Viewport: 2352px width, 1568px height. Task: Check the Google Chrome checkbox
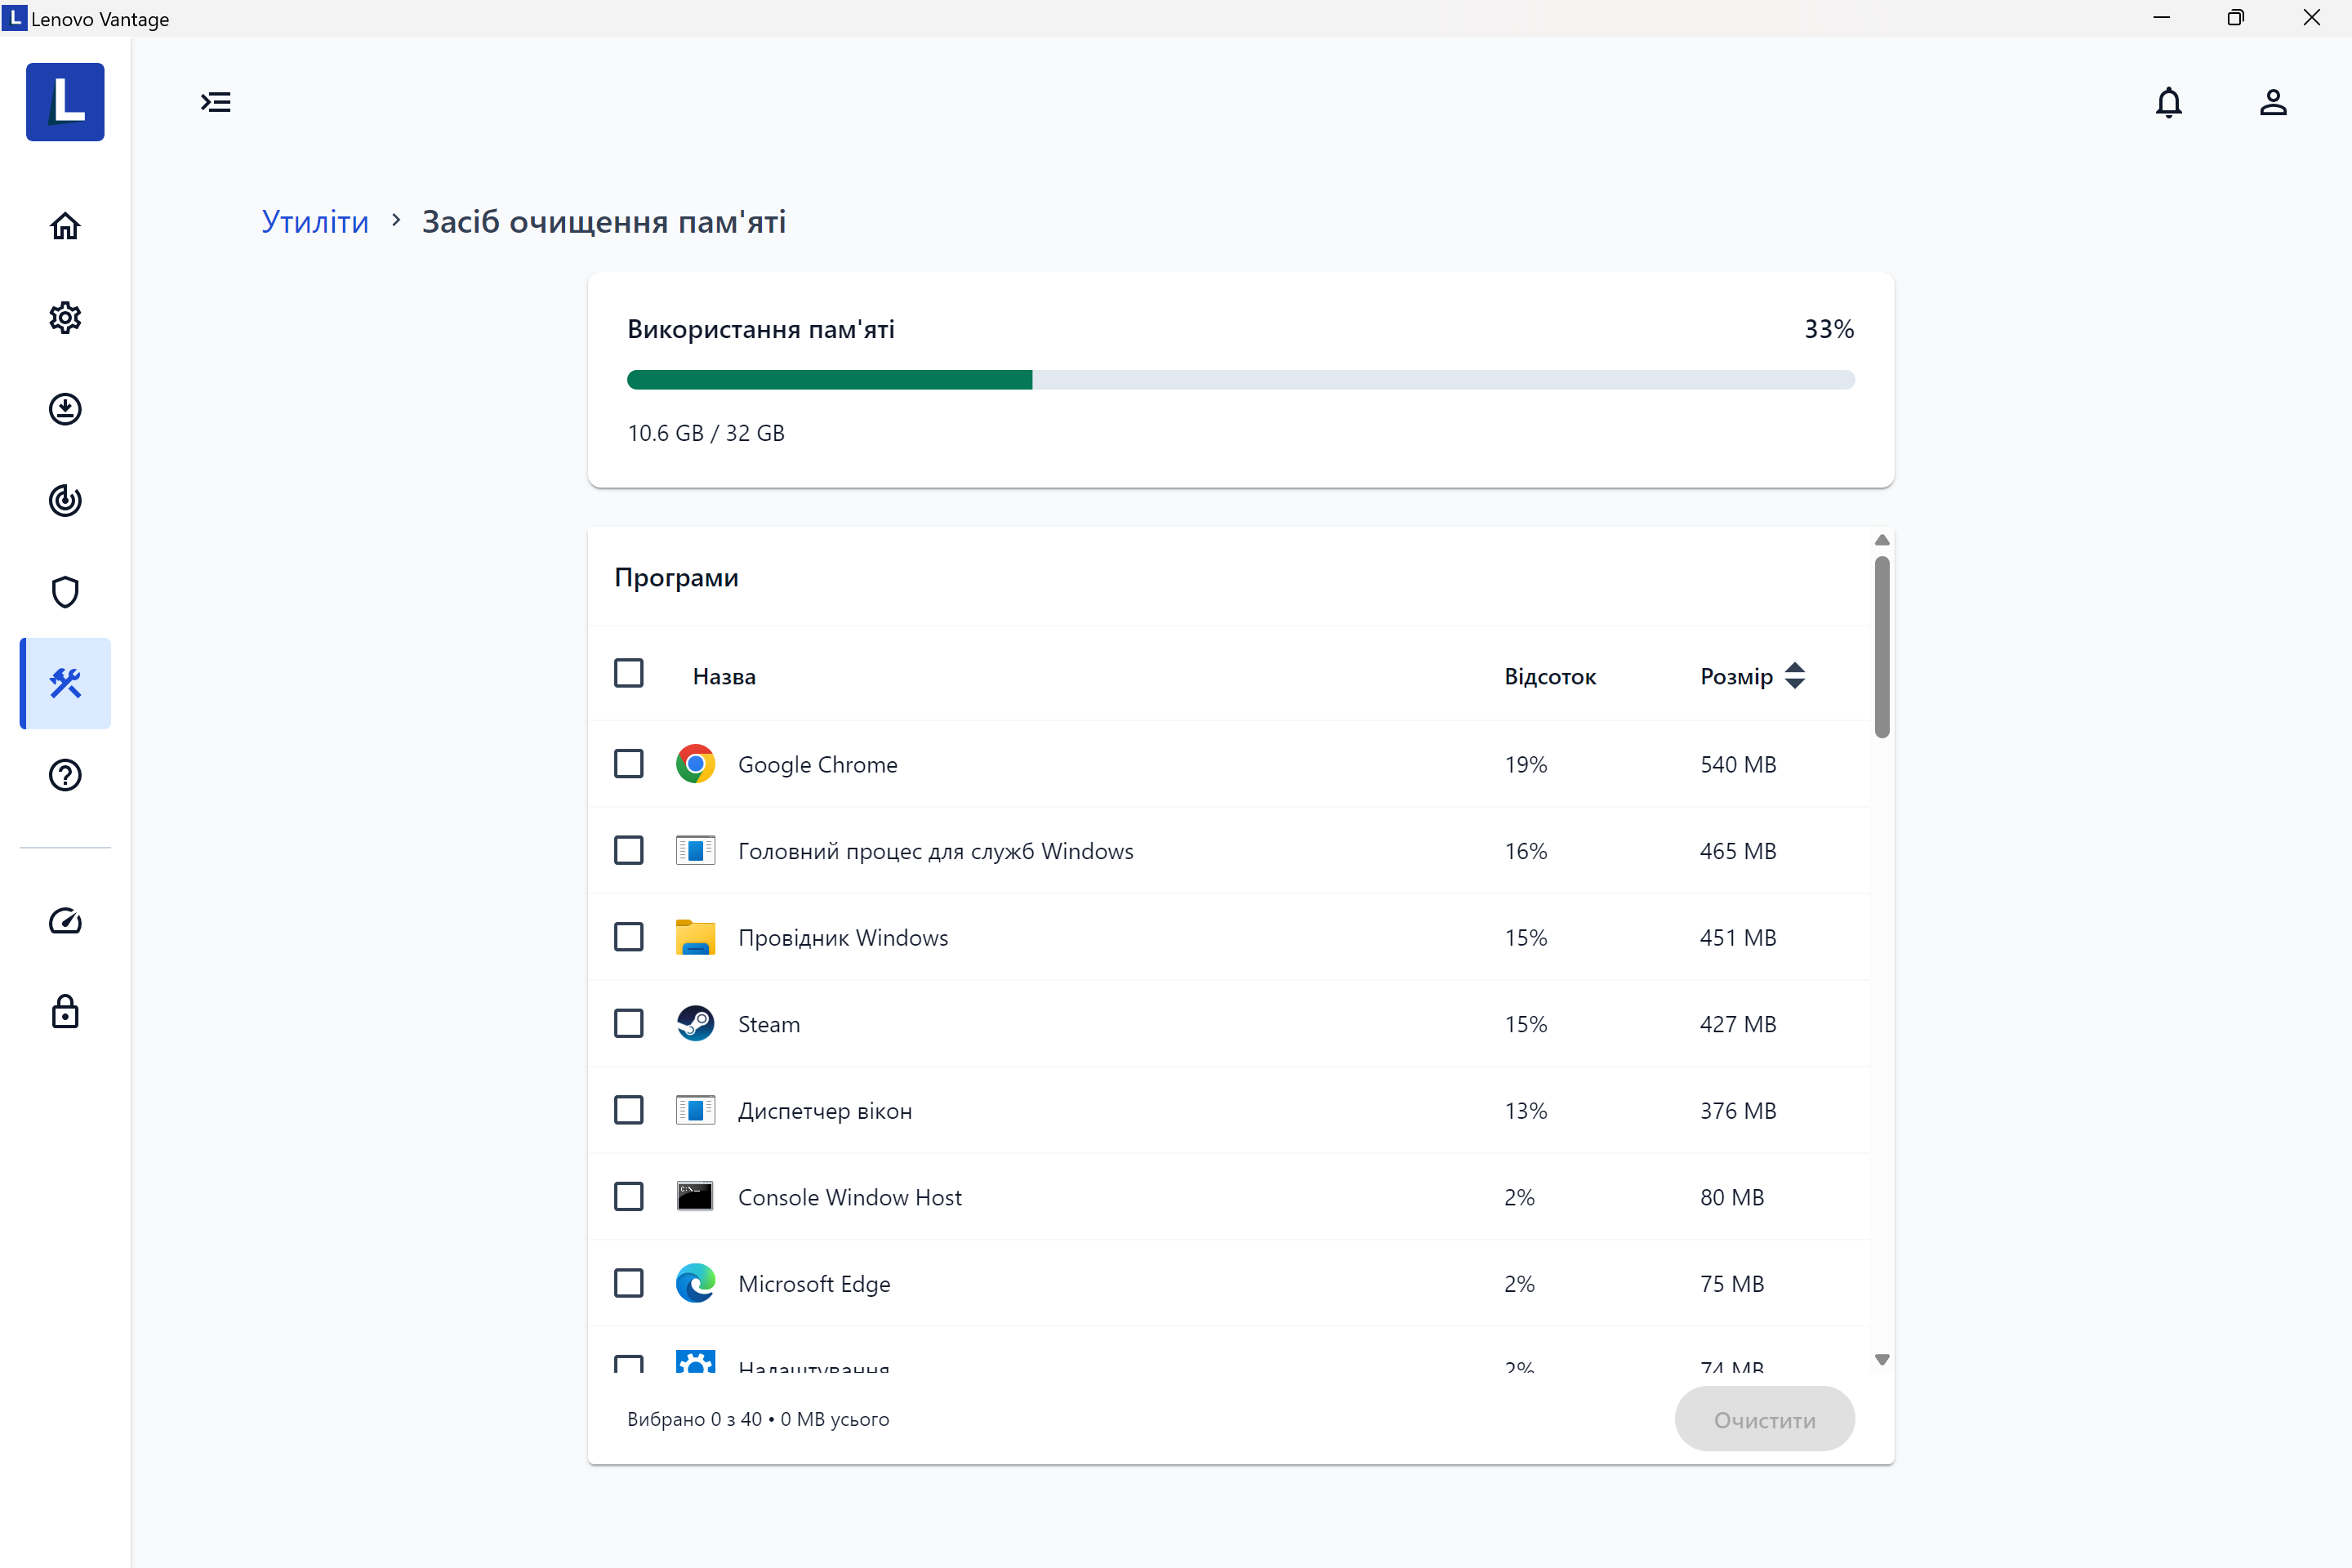point(628,764)
